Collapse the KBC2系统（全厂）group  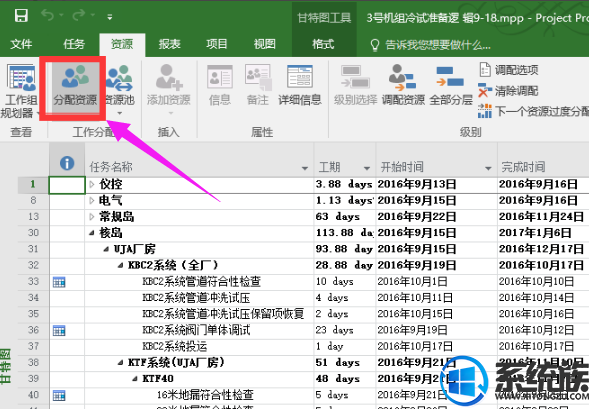coord(121,266)
